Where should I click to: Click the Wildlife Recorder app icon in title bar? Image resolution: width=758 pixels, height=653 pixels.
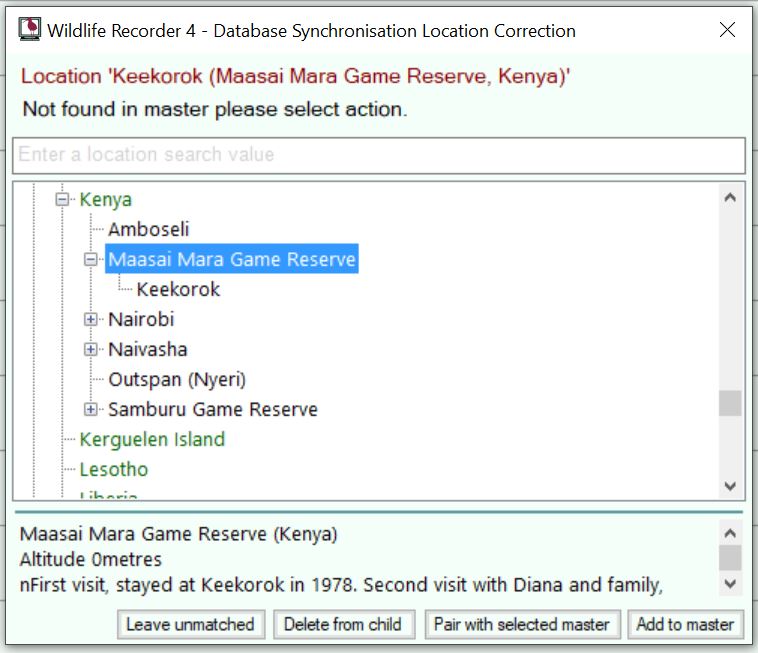tap(29, 29)
